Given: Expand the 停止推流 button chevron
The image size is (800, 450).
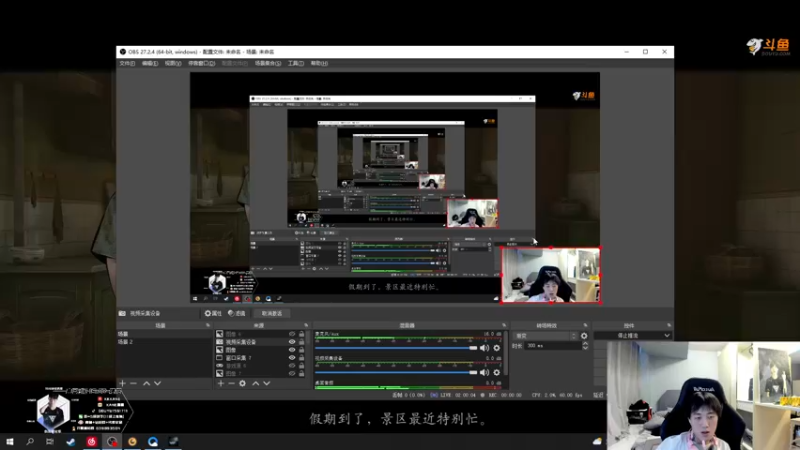Looking at the screenshot, I should (667, 335).
